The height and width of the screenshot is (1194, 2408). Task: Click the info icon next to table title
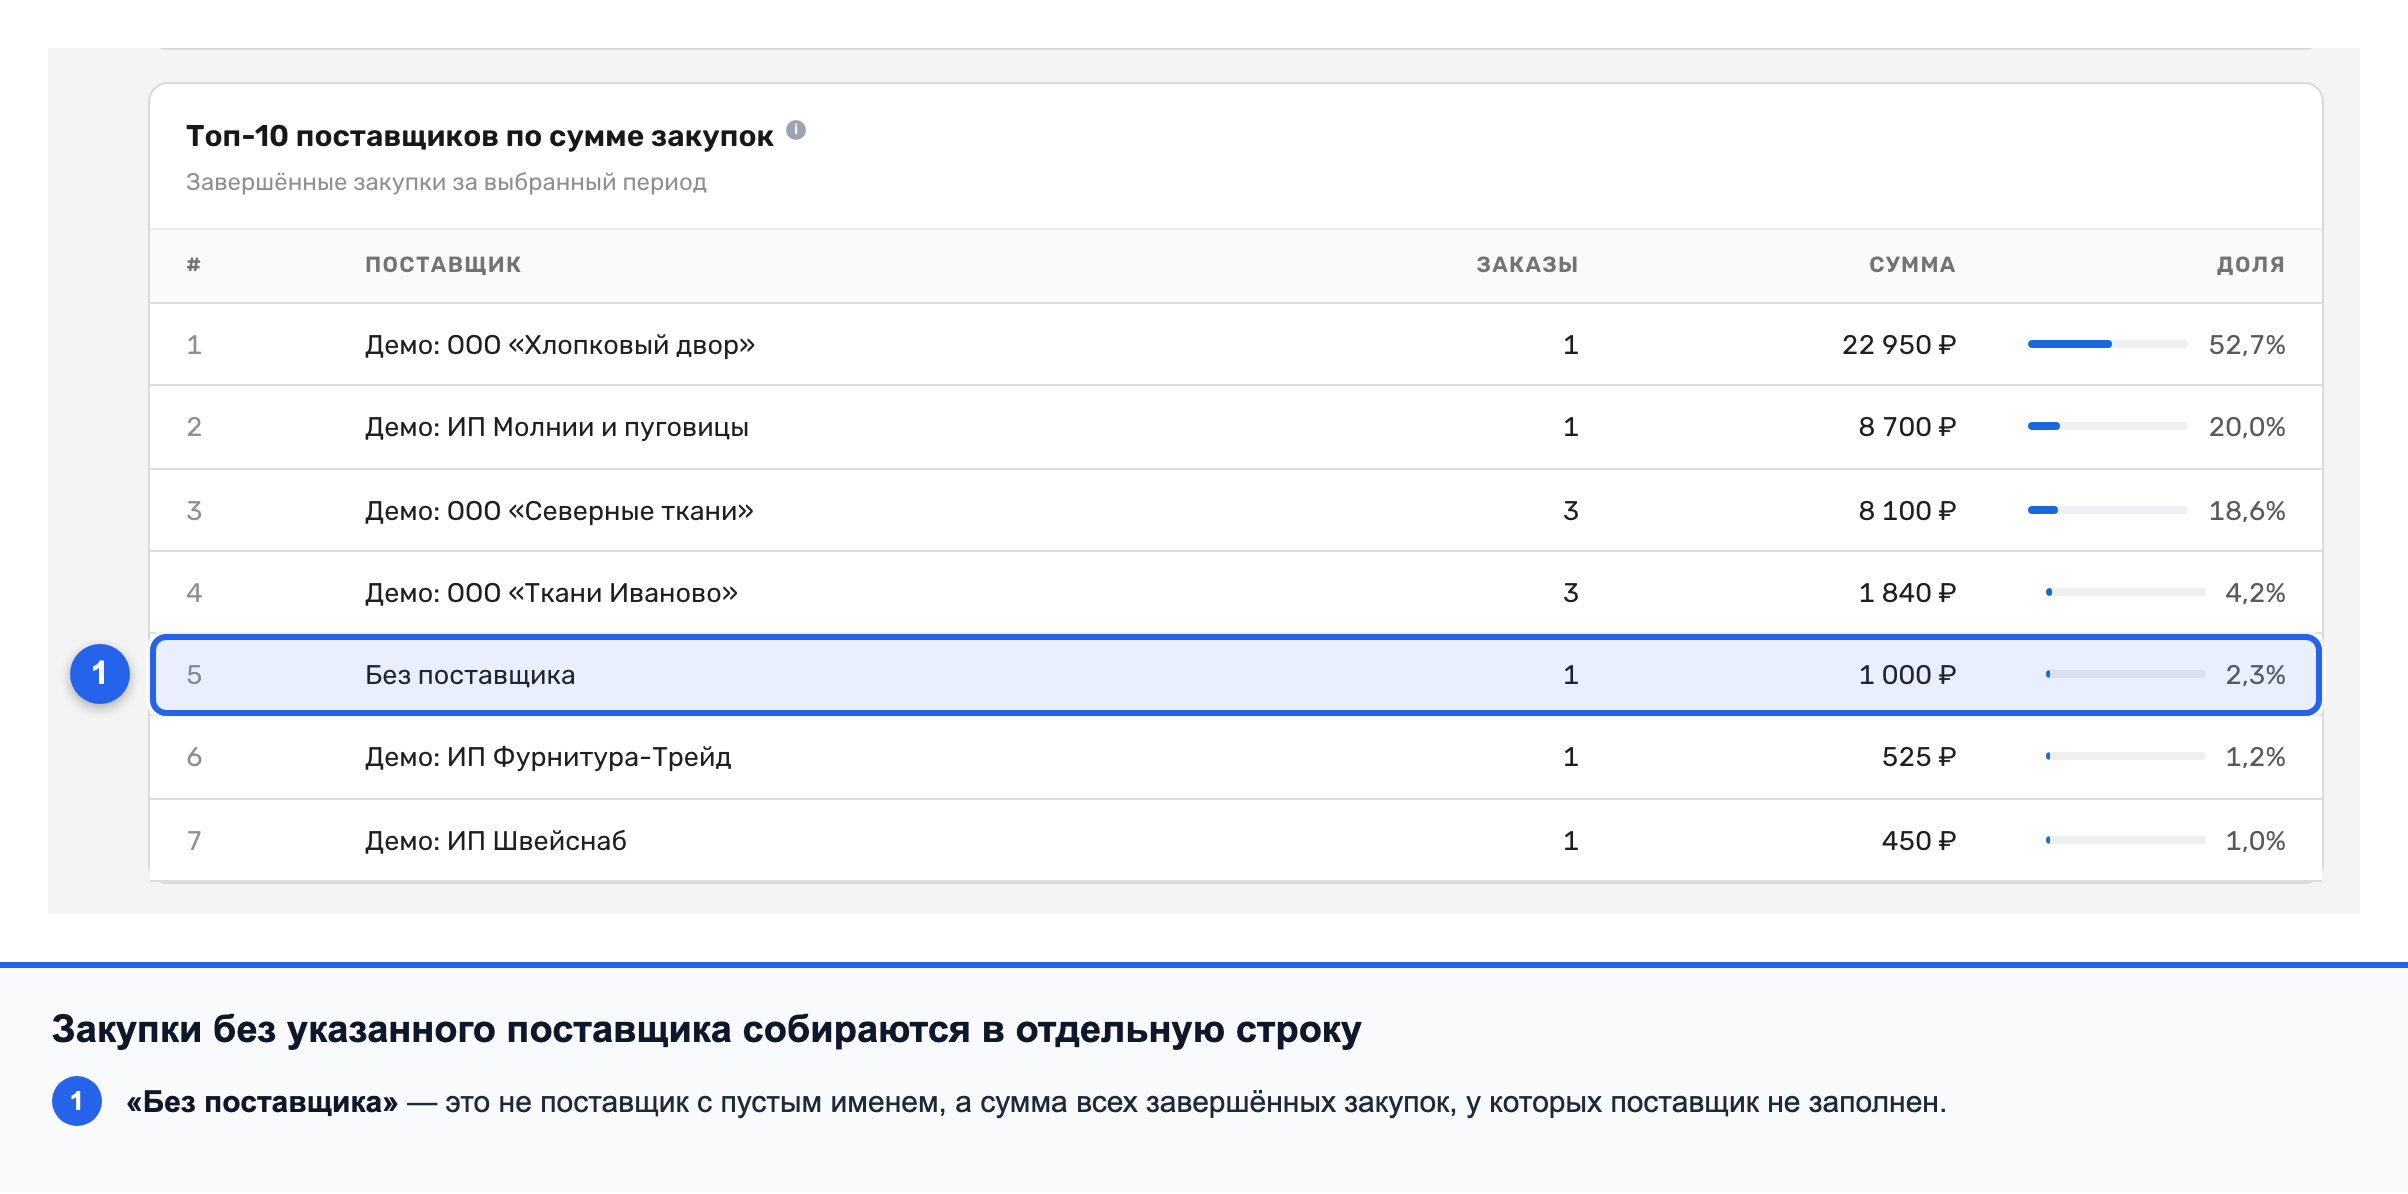coord(796,130)
